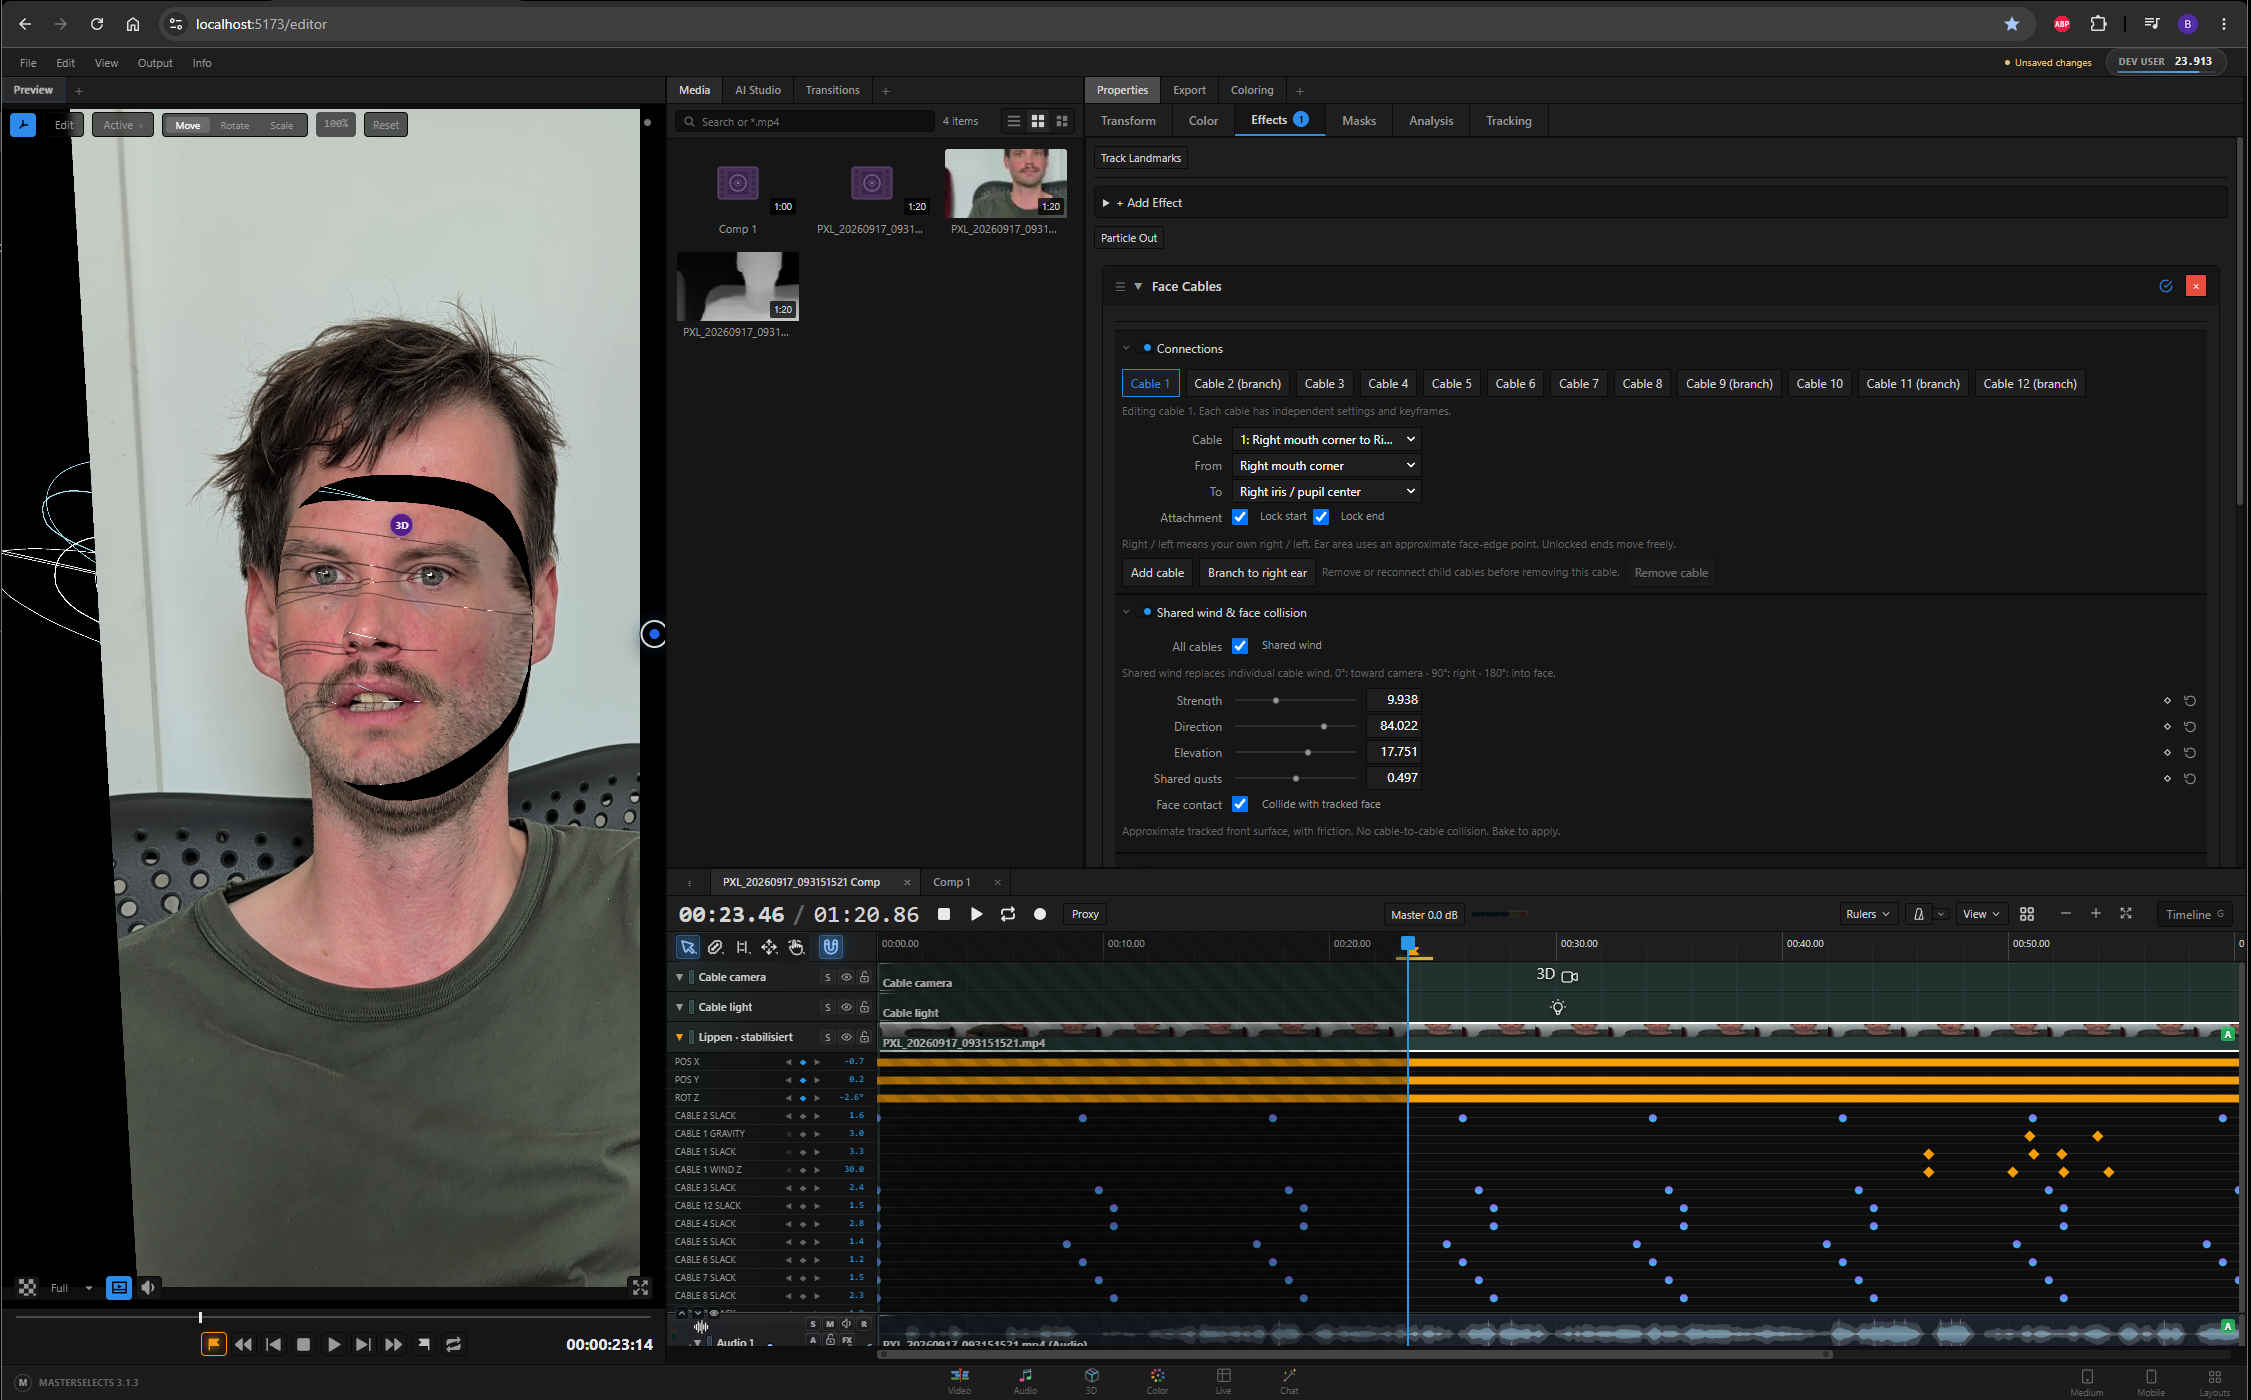Collapse the Lippen · stabilisiert track
The height and width of the screenshot is (1400, 2251).
(680, 1037)
